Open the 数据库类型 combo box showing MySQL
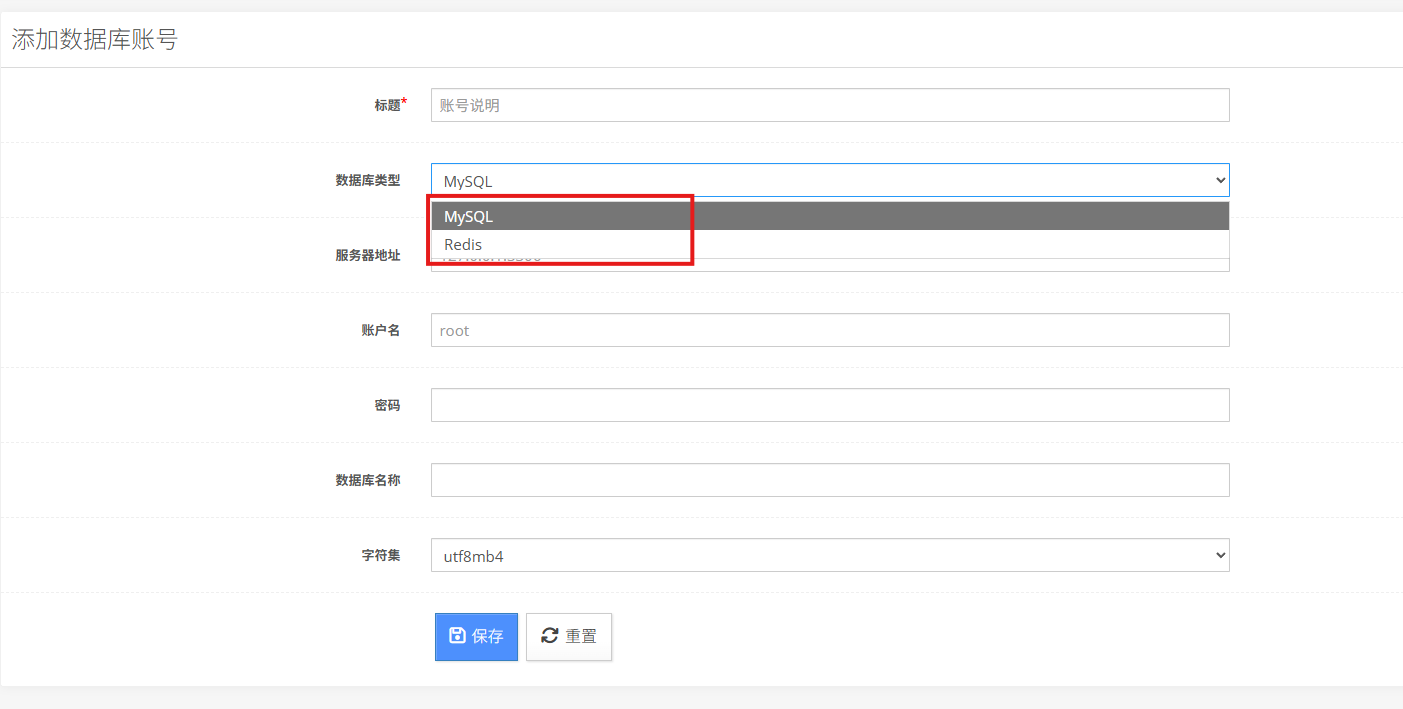Image resolution: width=1403 pixels, height=709 pixels. click(829, 181)
